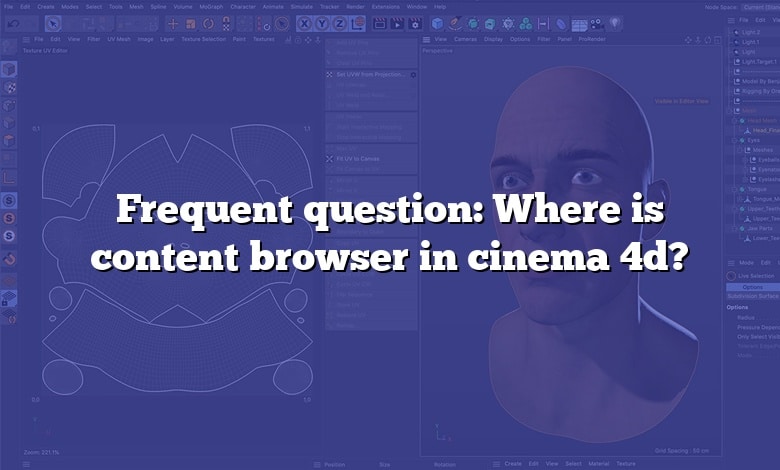The height and width of the screenshot is (470, 780).
Task: Click Render to Picture Viewer icon
Action: click(397, 23)
